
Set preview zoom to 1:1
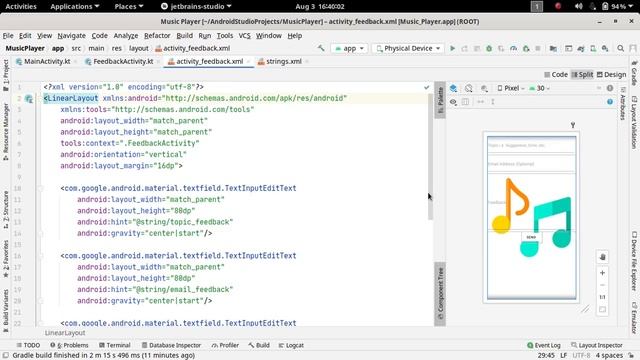[602, 297]
